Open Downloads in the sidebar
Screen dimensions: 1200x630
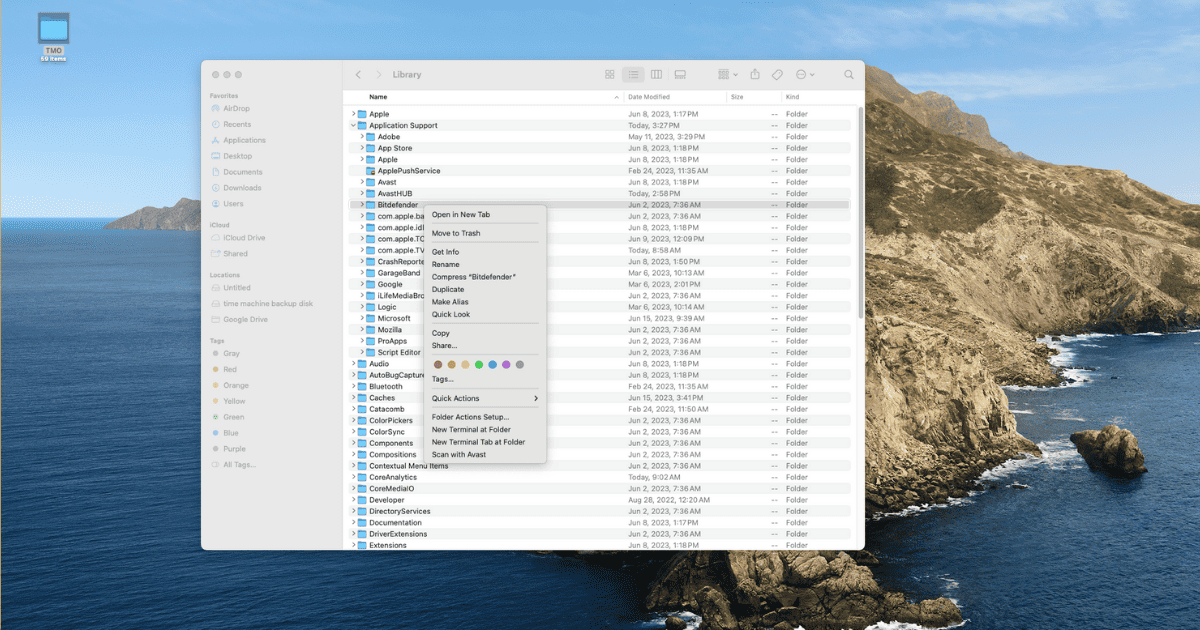tap(242, 188)
